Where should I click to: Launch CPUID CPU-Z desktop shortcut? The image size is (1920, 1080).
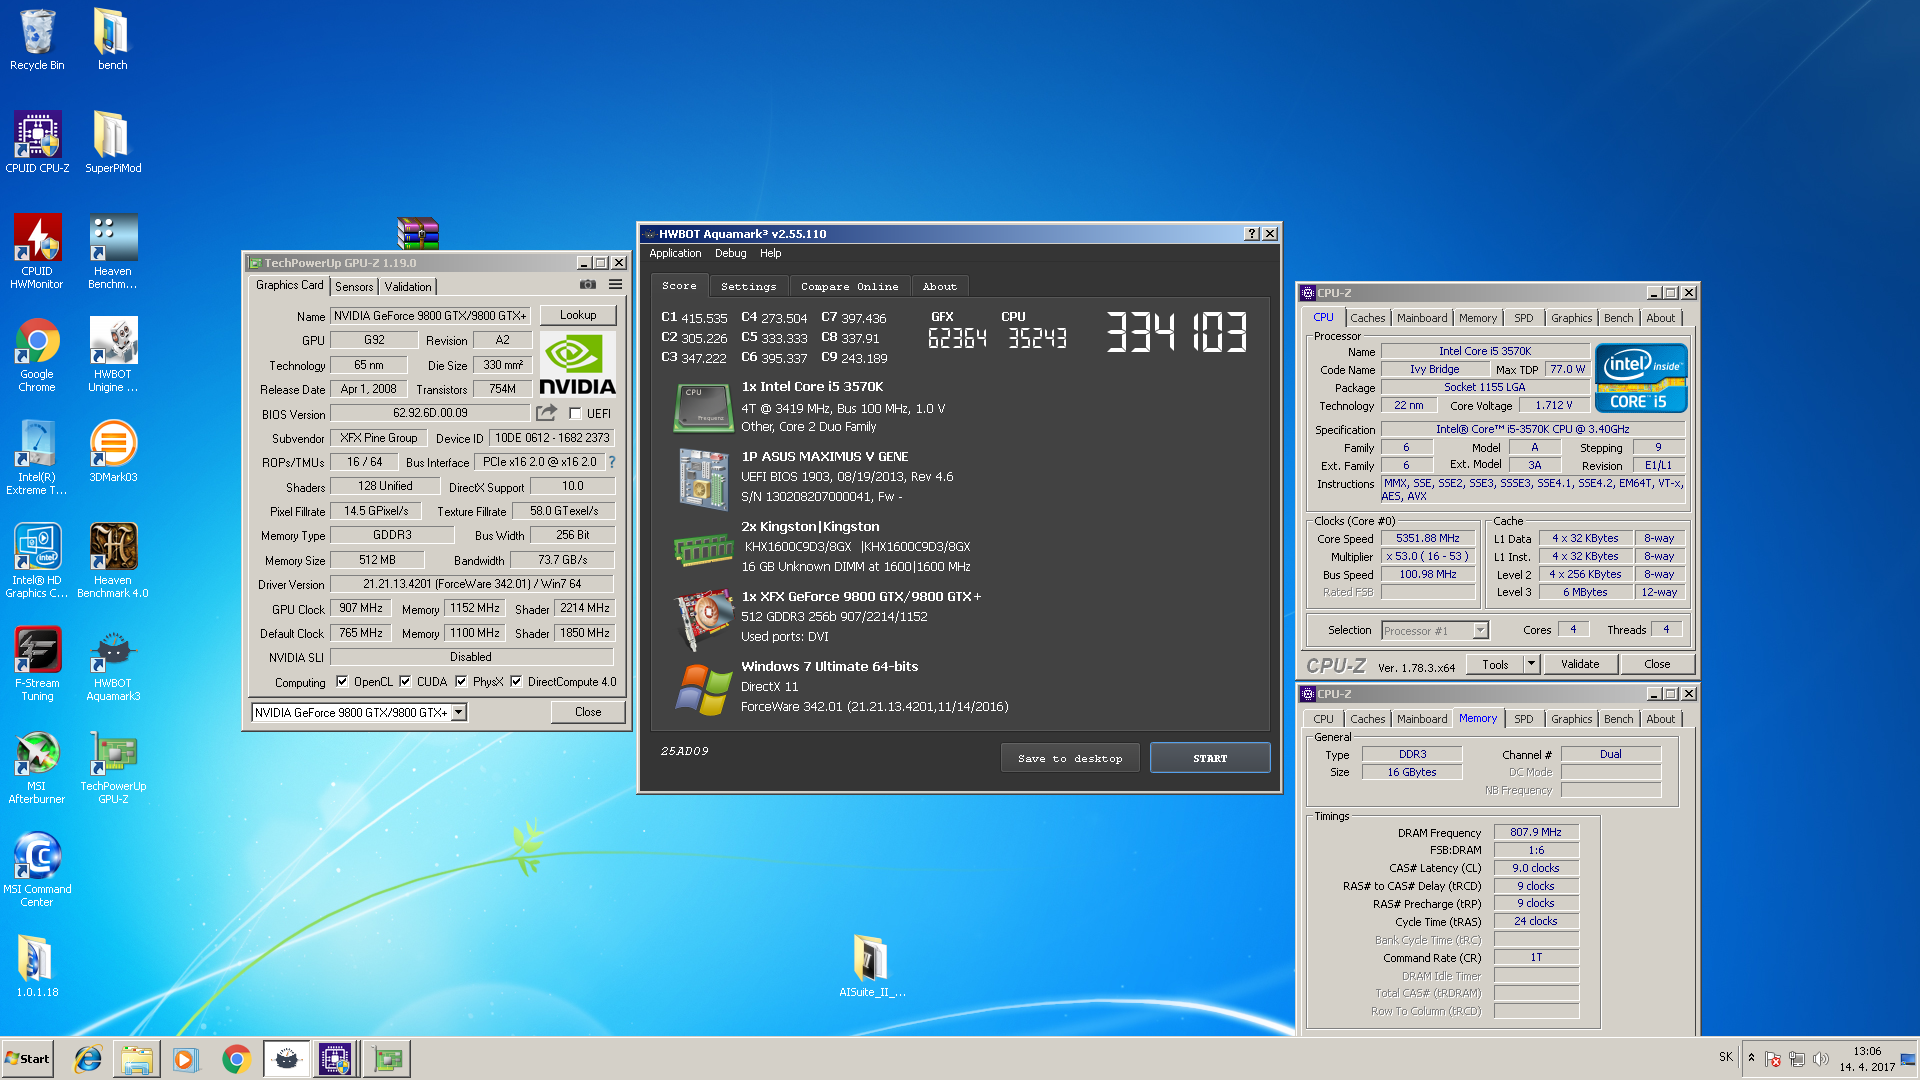tap(37, 142)
